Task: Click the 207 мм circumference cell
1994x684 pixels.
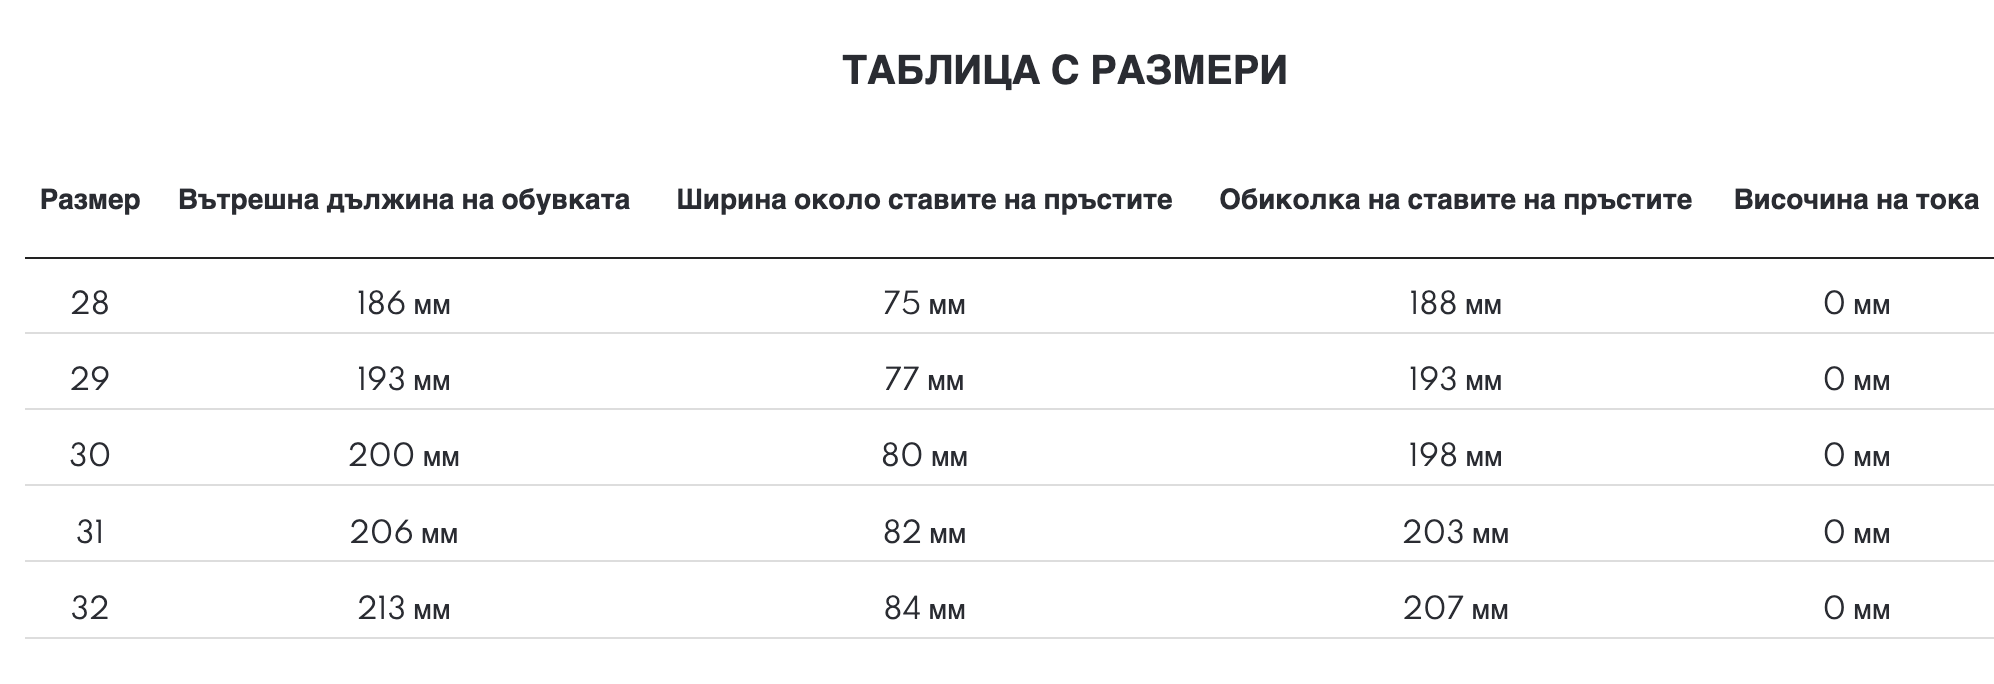Action: click(1455, 608)
